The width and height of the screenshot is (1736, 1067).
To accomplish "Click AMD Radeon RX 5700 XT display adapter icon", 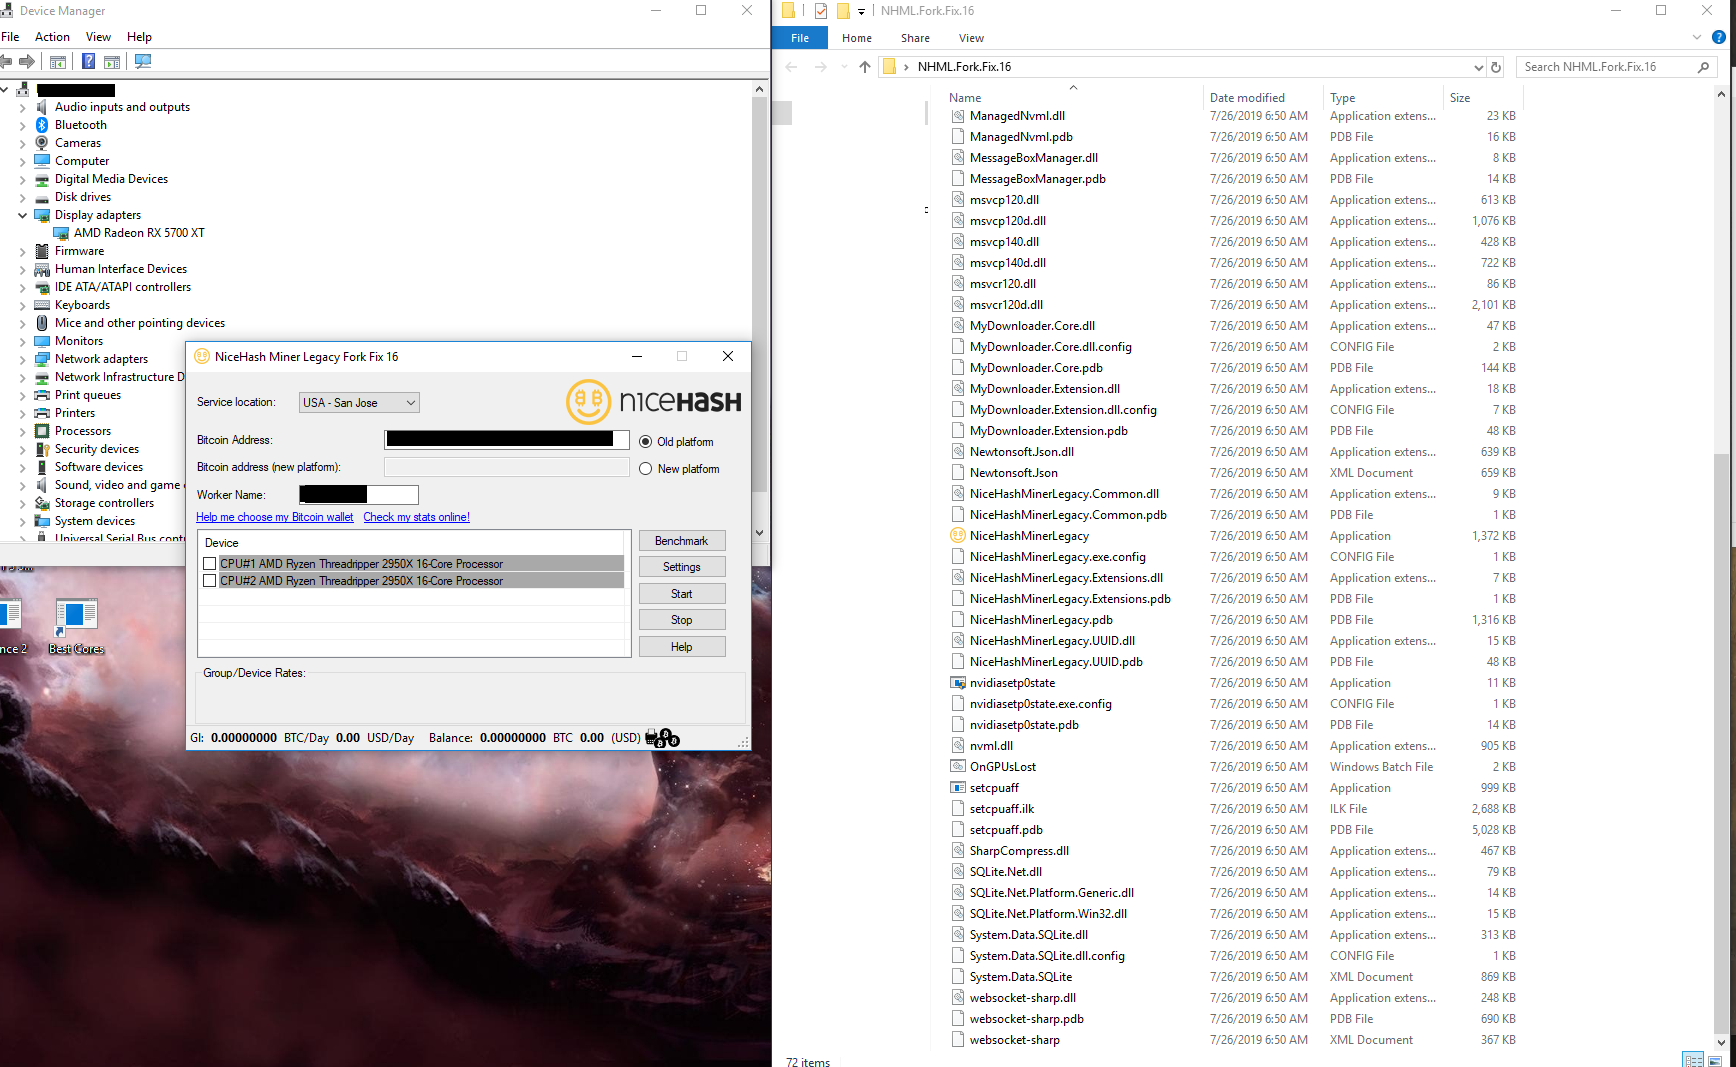I will point(61,233).
